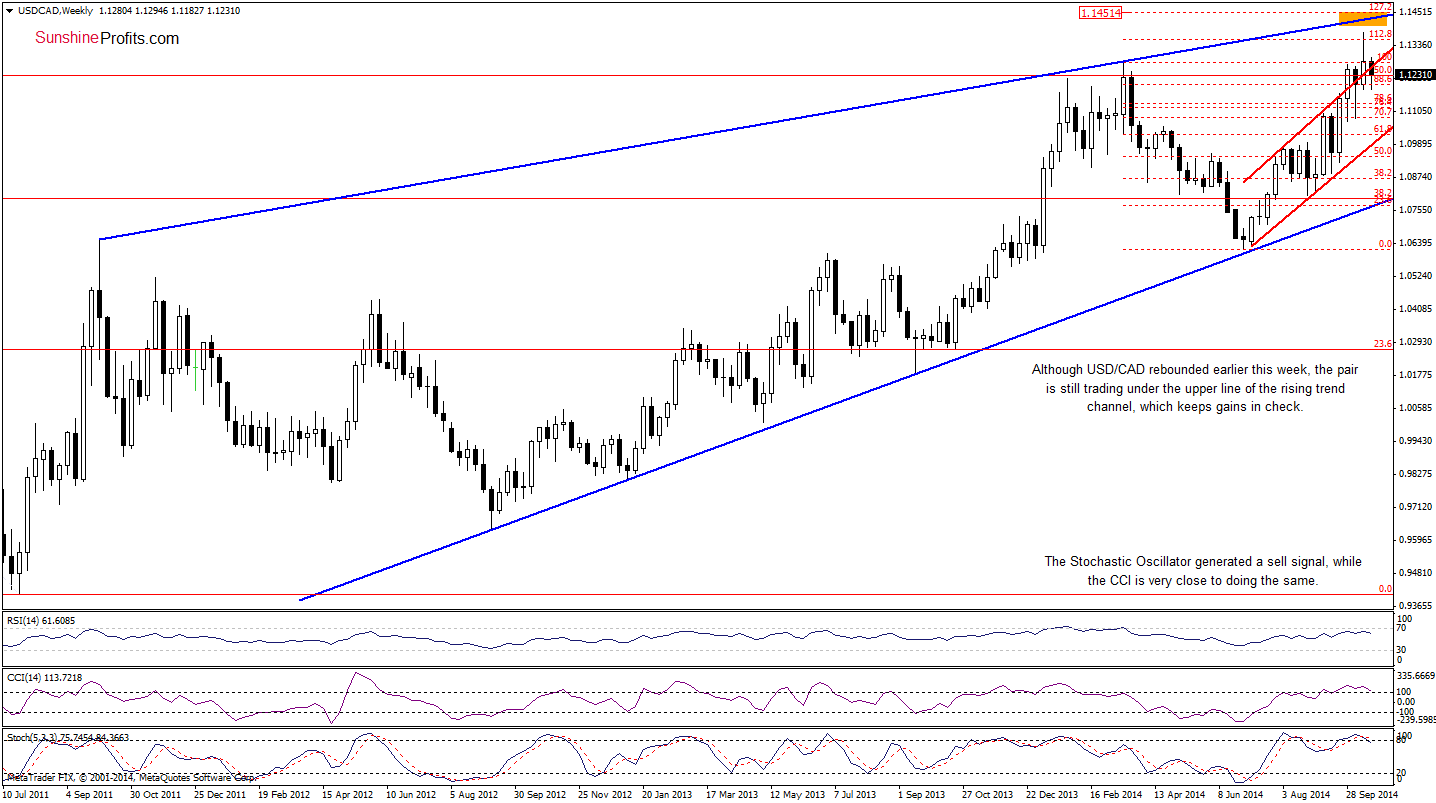The width and height of the screenshot is (1436, 803).
Task: Click the Stoch(5,3,3) indicator label
Action: [x=67, y=737]
